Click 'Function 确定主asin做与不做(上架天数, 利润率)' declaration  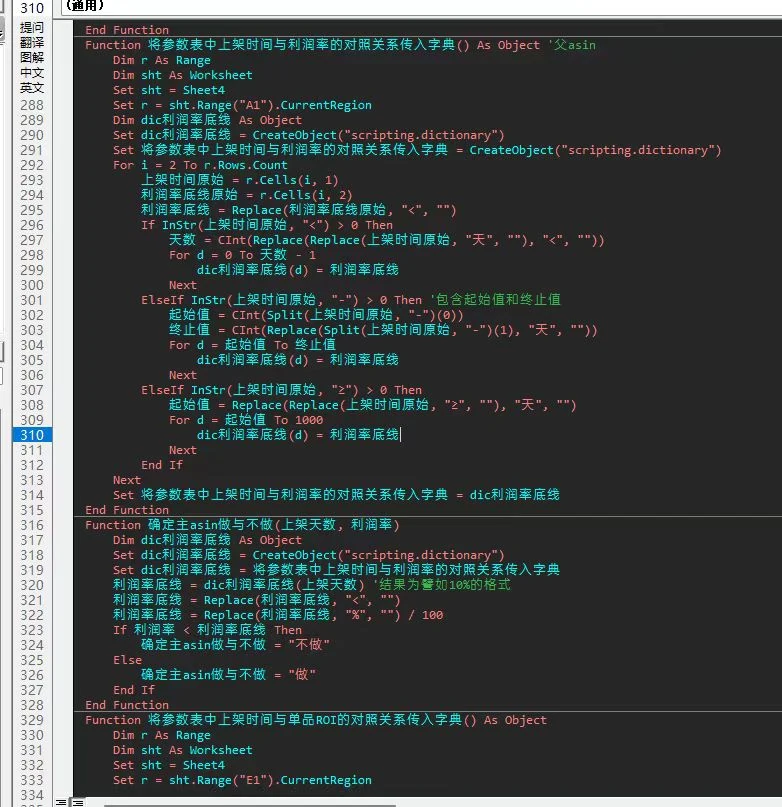click(242, 525)
